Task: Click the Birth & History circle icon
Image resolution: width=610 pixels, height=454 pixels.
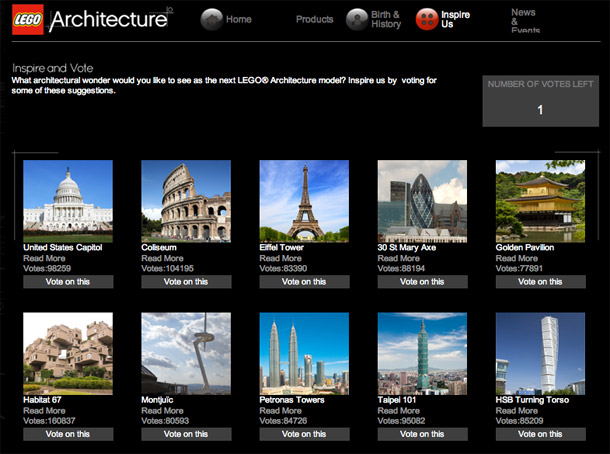Action: click(x=357, y=19)
